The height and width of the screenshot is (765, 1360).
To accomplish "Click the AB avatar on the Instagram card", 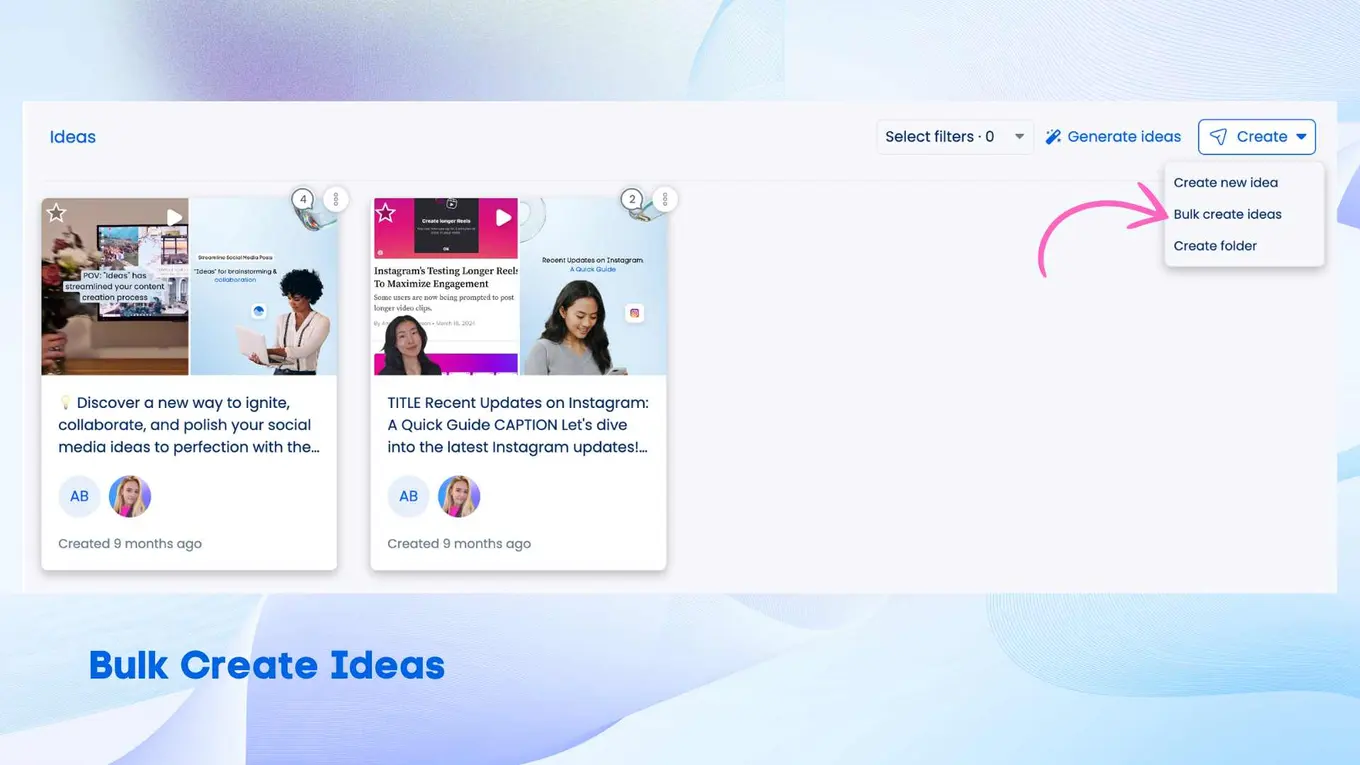I will [408, 496].
